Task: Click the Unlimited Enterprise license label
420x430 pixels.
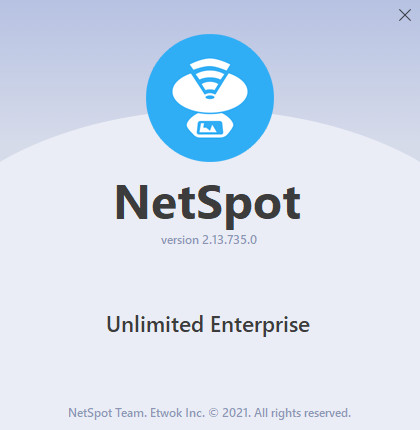Action: pyautogui.click(x=208, y=325)
